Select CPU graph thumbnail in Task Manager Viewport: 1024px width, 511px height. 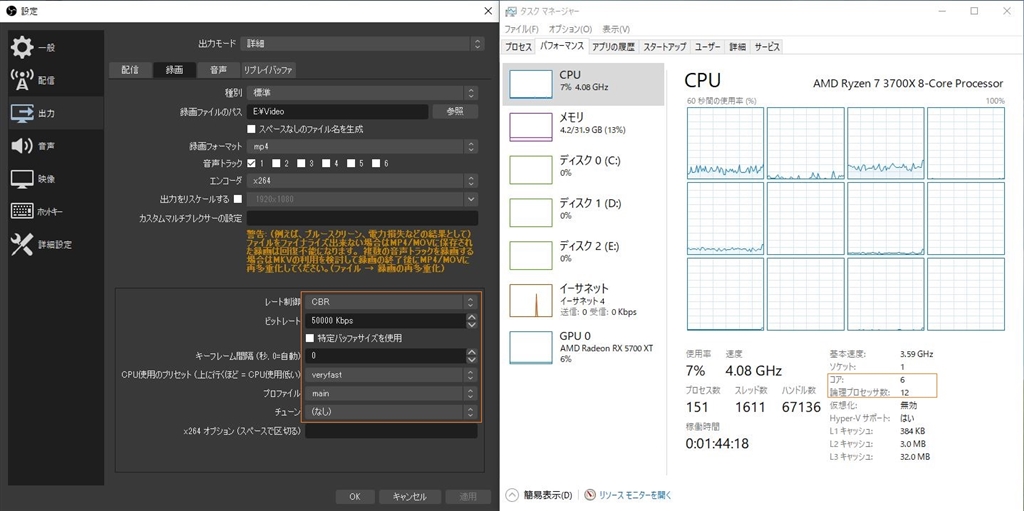530,84
